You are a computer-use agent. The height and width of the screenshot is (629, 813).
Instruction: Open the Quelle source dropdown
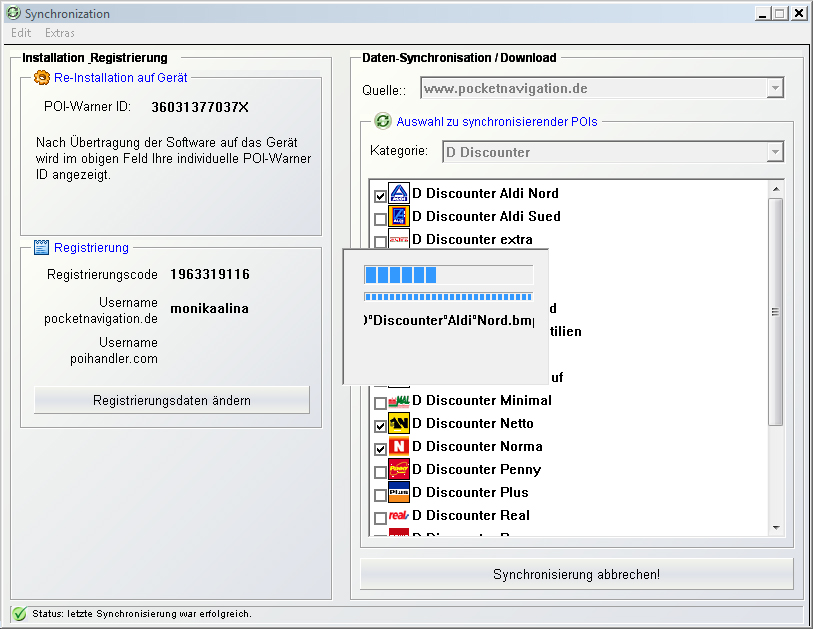tap(774, 89)
